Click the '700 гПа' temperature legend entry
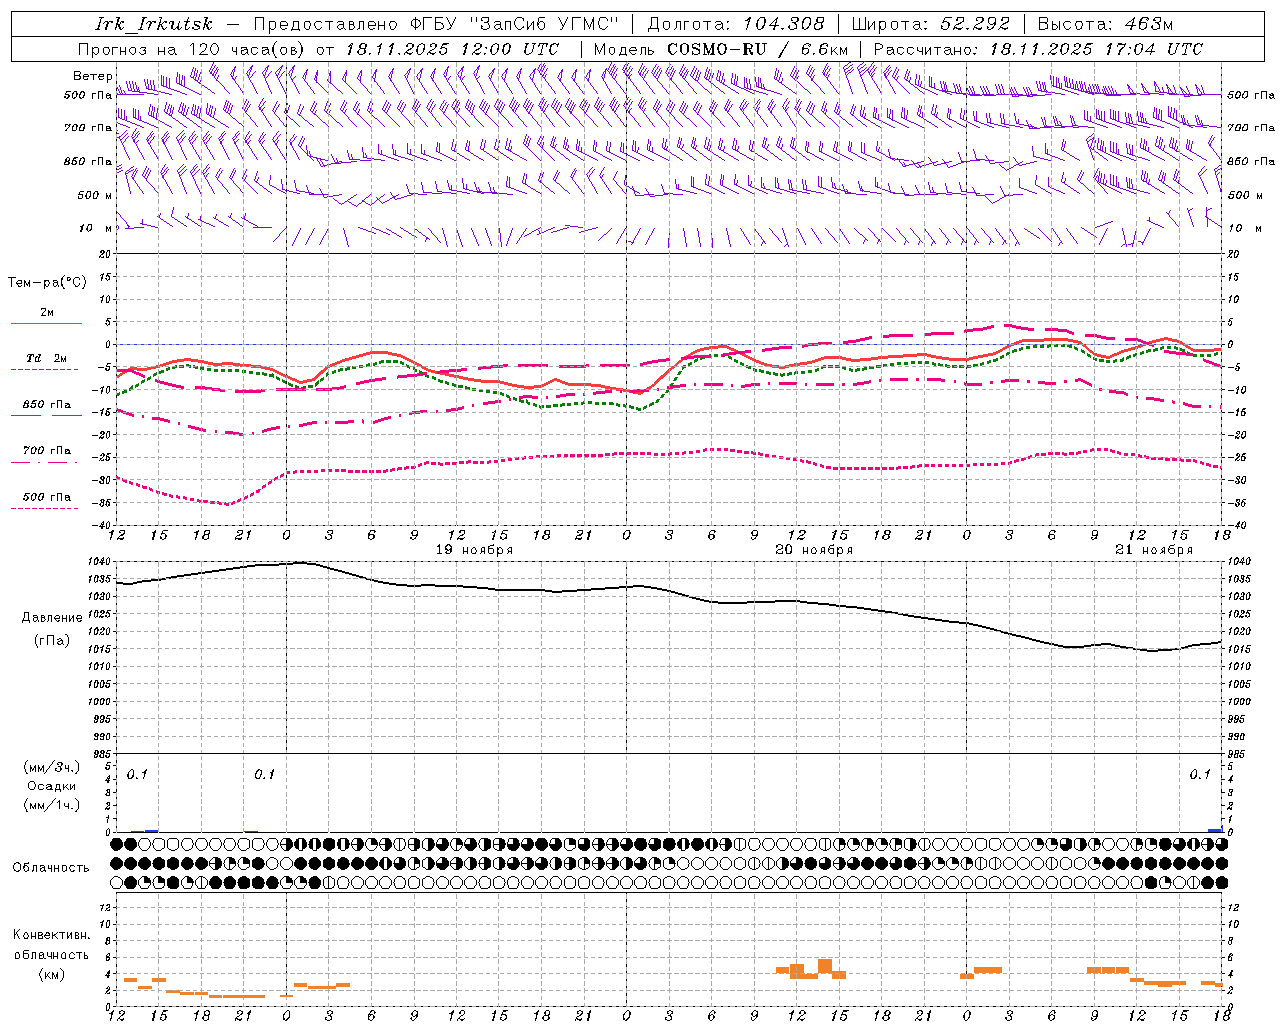 click(x=46, y=451)
